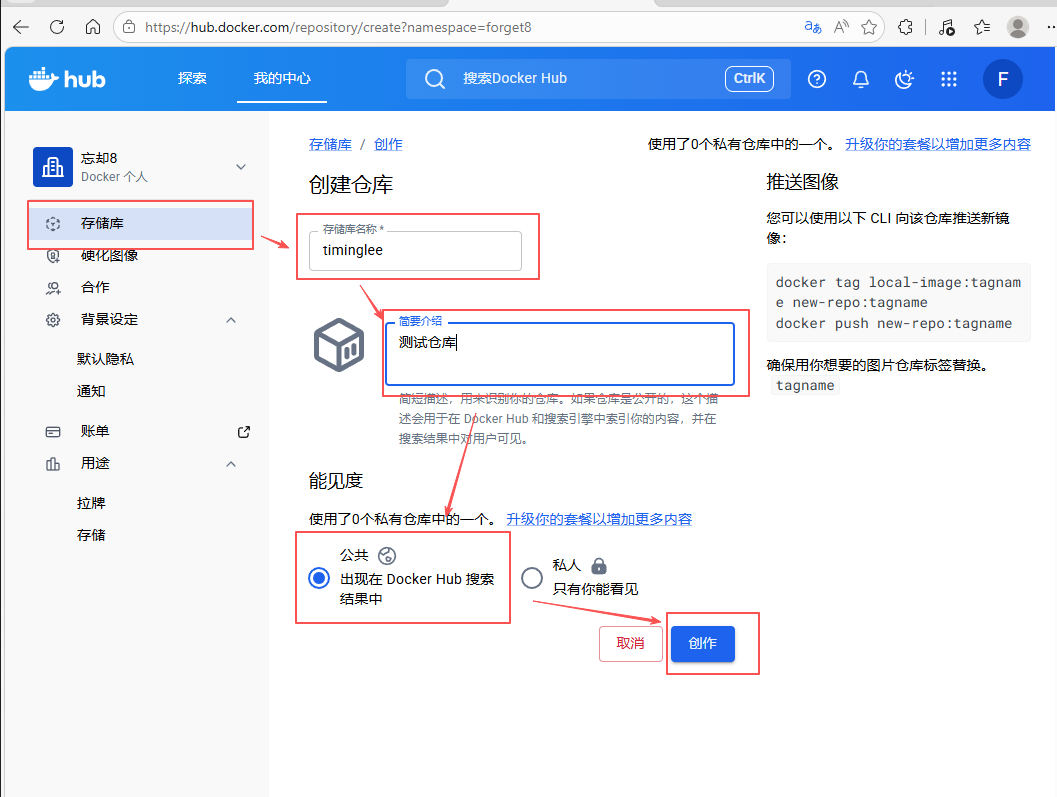
Task: Click the globe icon beside 公共
Action: (387, 556)
